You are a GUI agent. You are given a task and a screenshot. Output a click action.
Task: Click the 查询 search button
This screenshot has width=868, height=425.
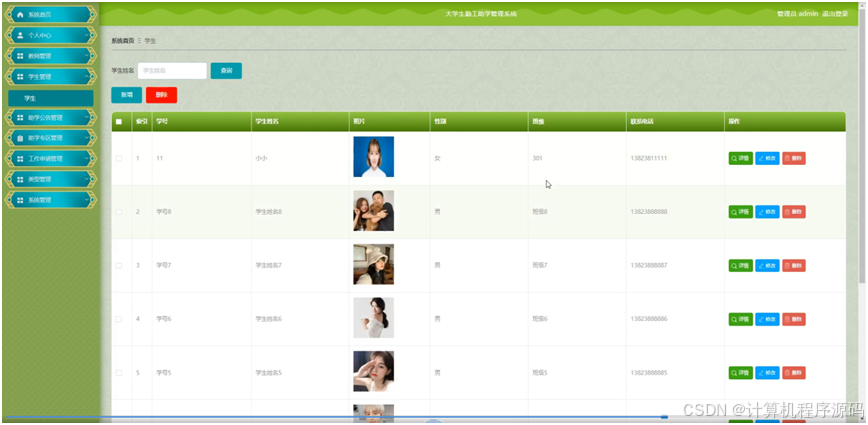pyautogui.click(x=226, y=71)
